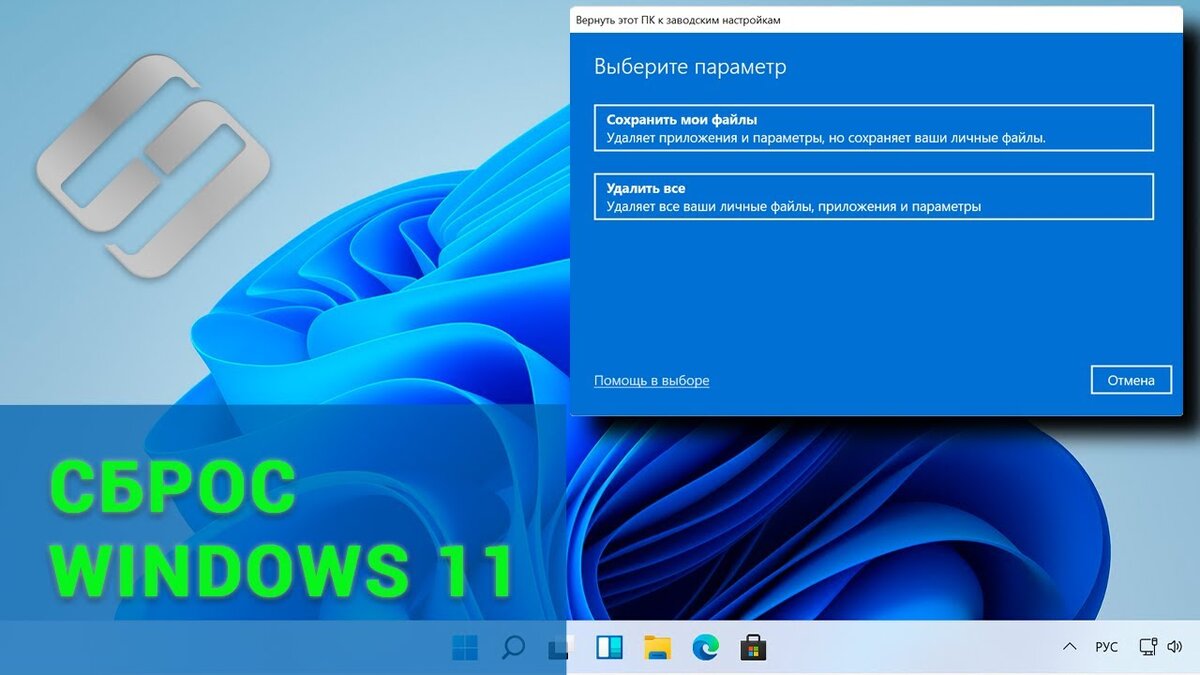
Task: Expand hidden system tray icons chevron
Action: pyautogui.click(x=1070, y=648)
